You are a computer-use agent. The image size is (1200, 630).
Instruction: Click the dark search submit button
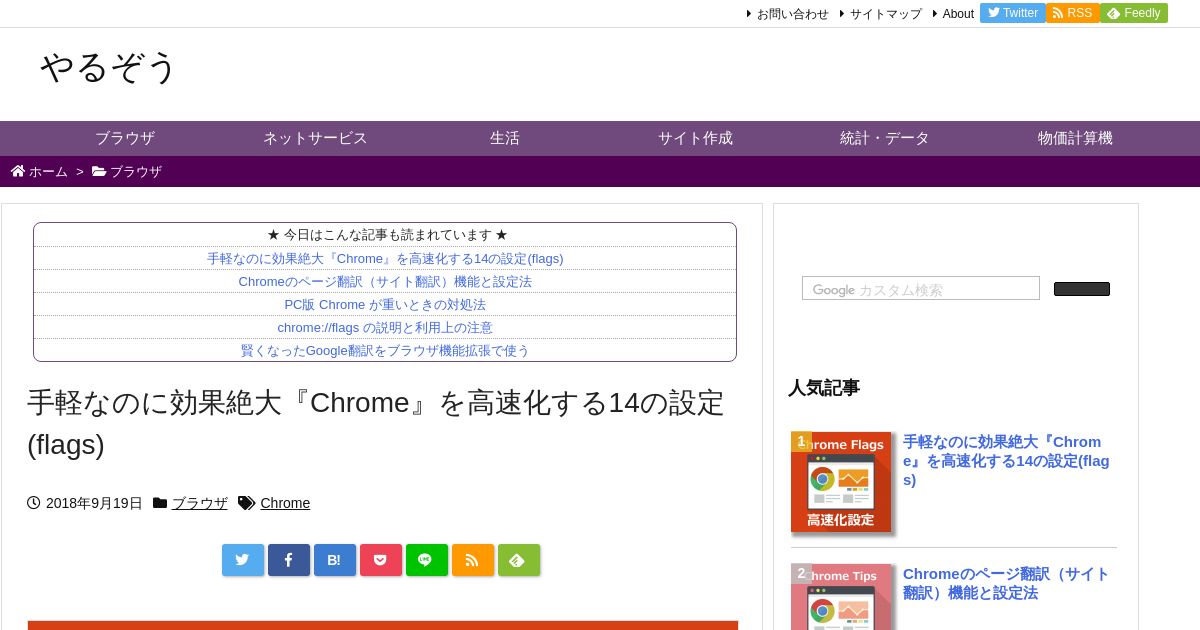[1082, 289]
